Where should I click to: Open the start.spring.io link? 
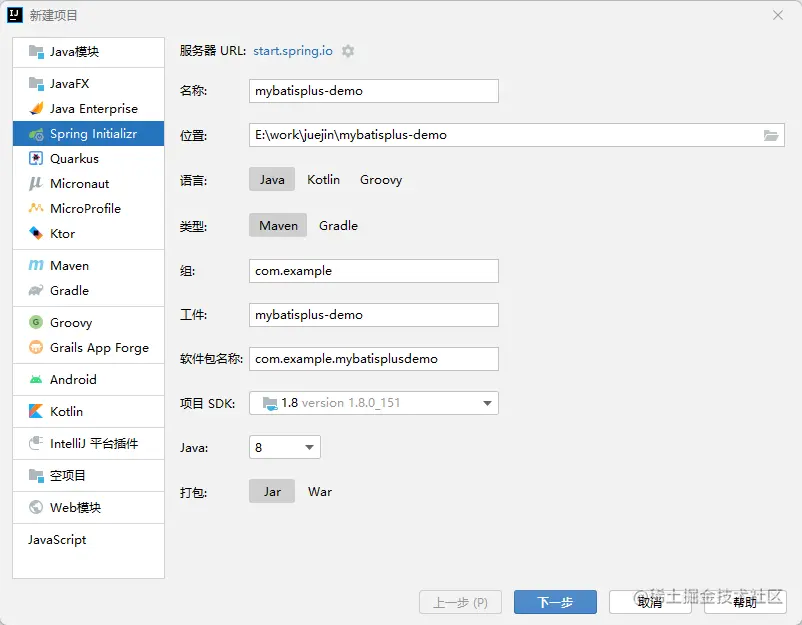point(293,51)
